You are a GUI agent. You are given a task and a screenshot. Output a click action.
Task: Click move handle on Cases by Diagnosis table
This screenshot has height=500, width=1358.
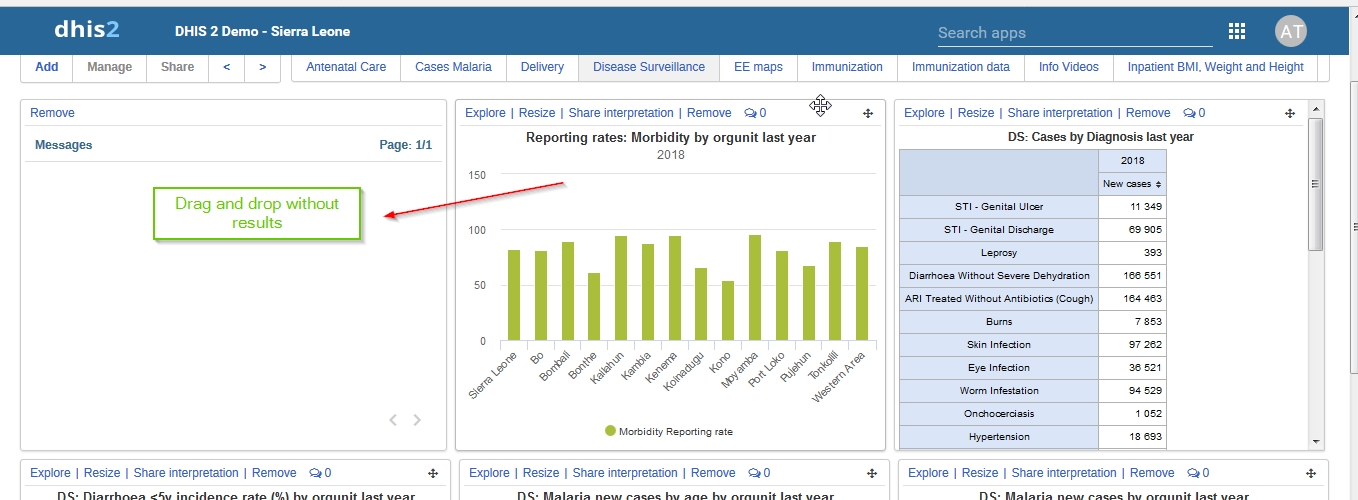(1290, 113)
